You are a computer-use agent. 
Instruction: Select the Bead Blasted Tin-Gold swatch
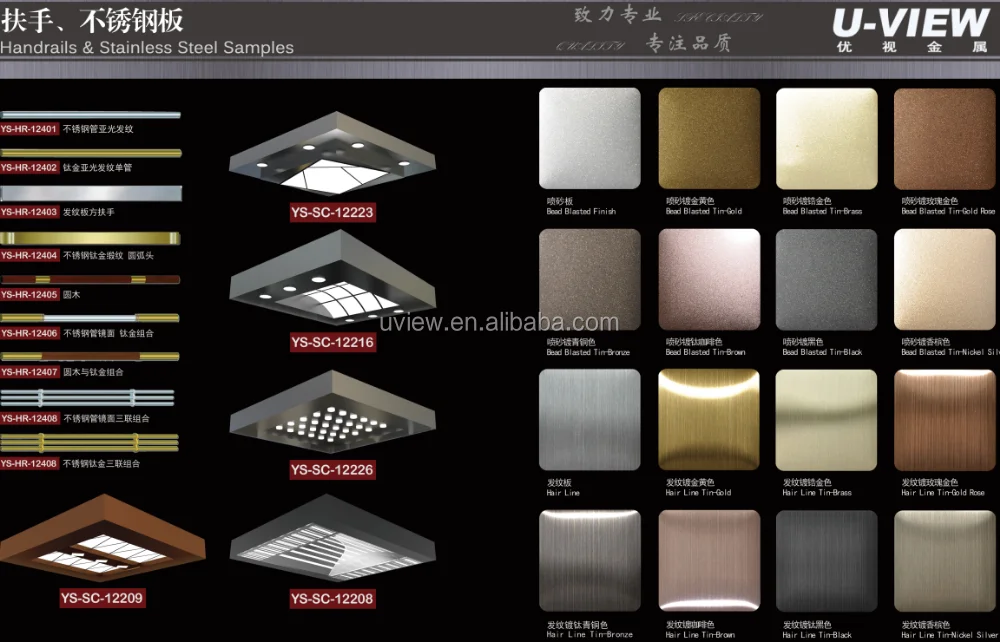(708, 138)
